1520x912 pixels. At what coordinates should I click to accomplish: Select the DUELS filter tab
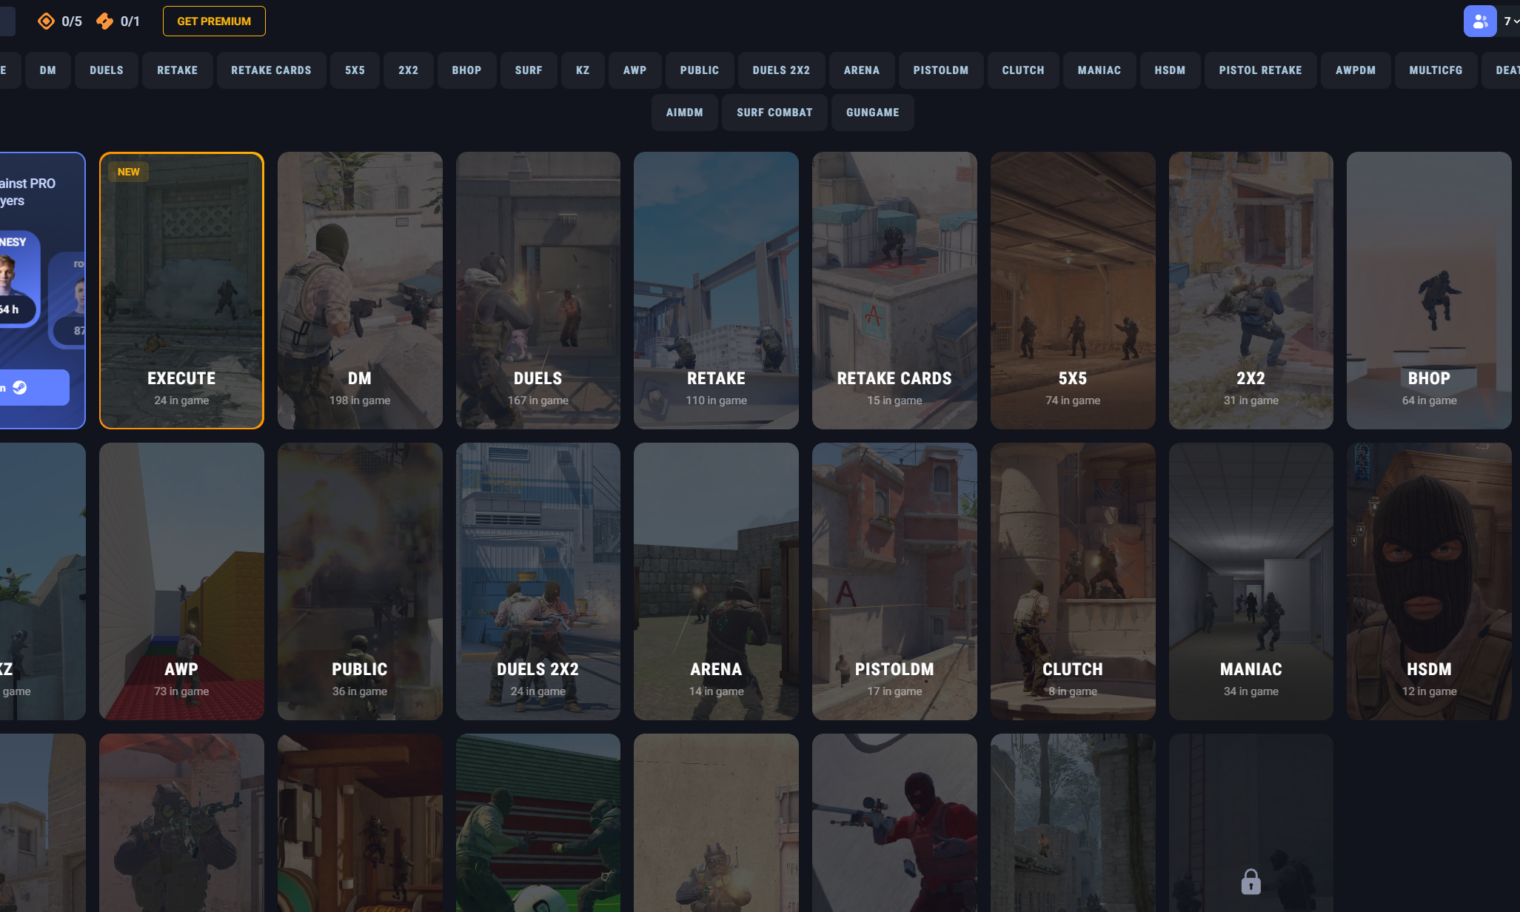coord(106,70)
